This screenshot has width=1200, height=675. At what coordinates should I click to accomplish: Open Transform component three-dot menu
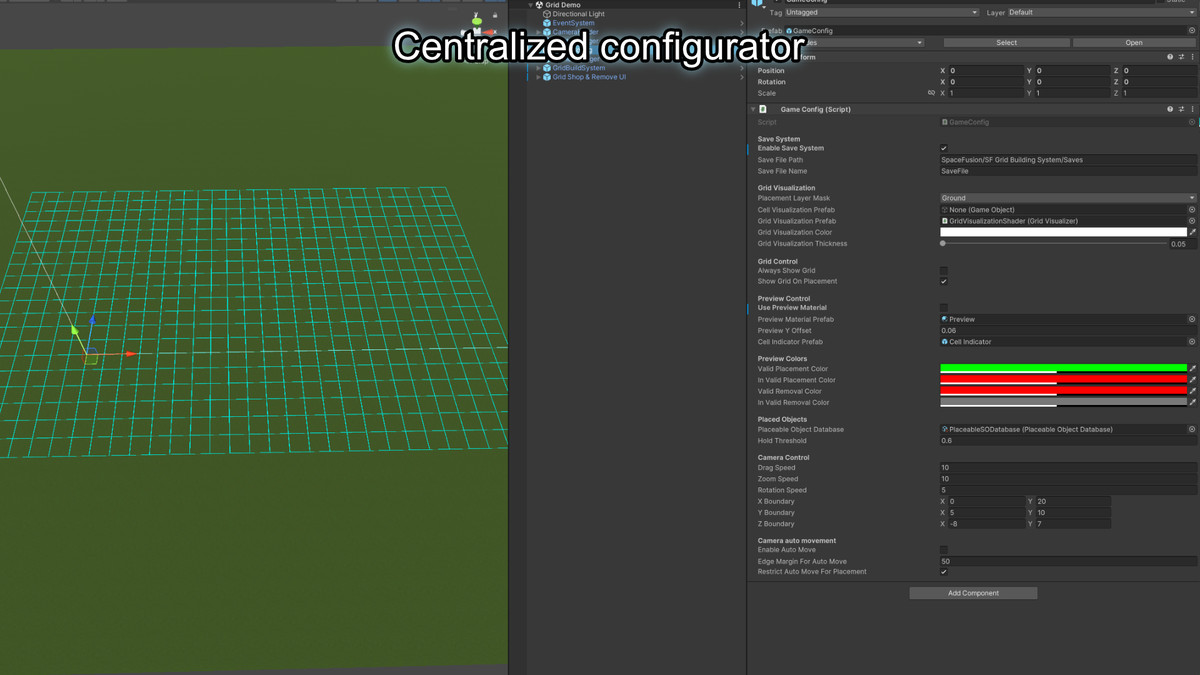click(x=1192, y=57)
